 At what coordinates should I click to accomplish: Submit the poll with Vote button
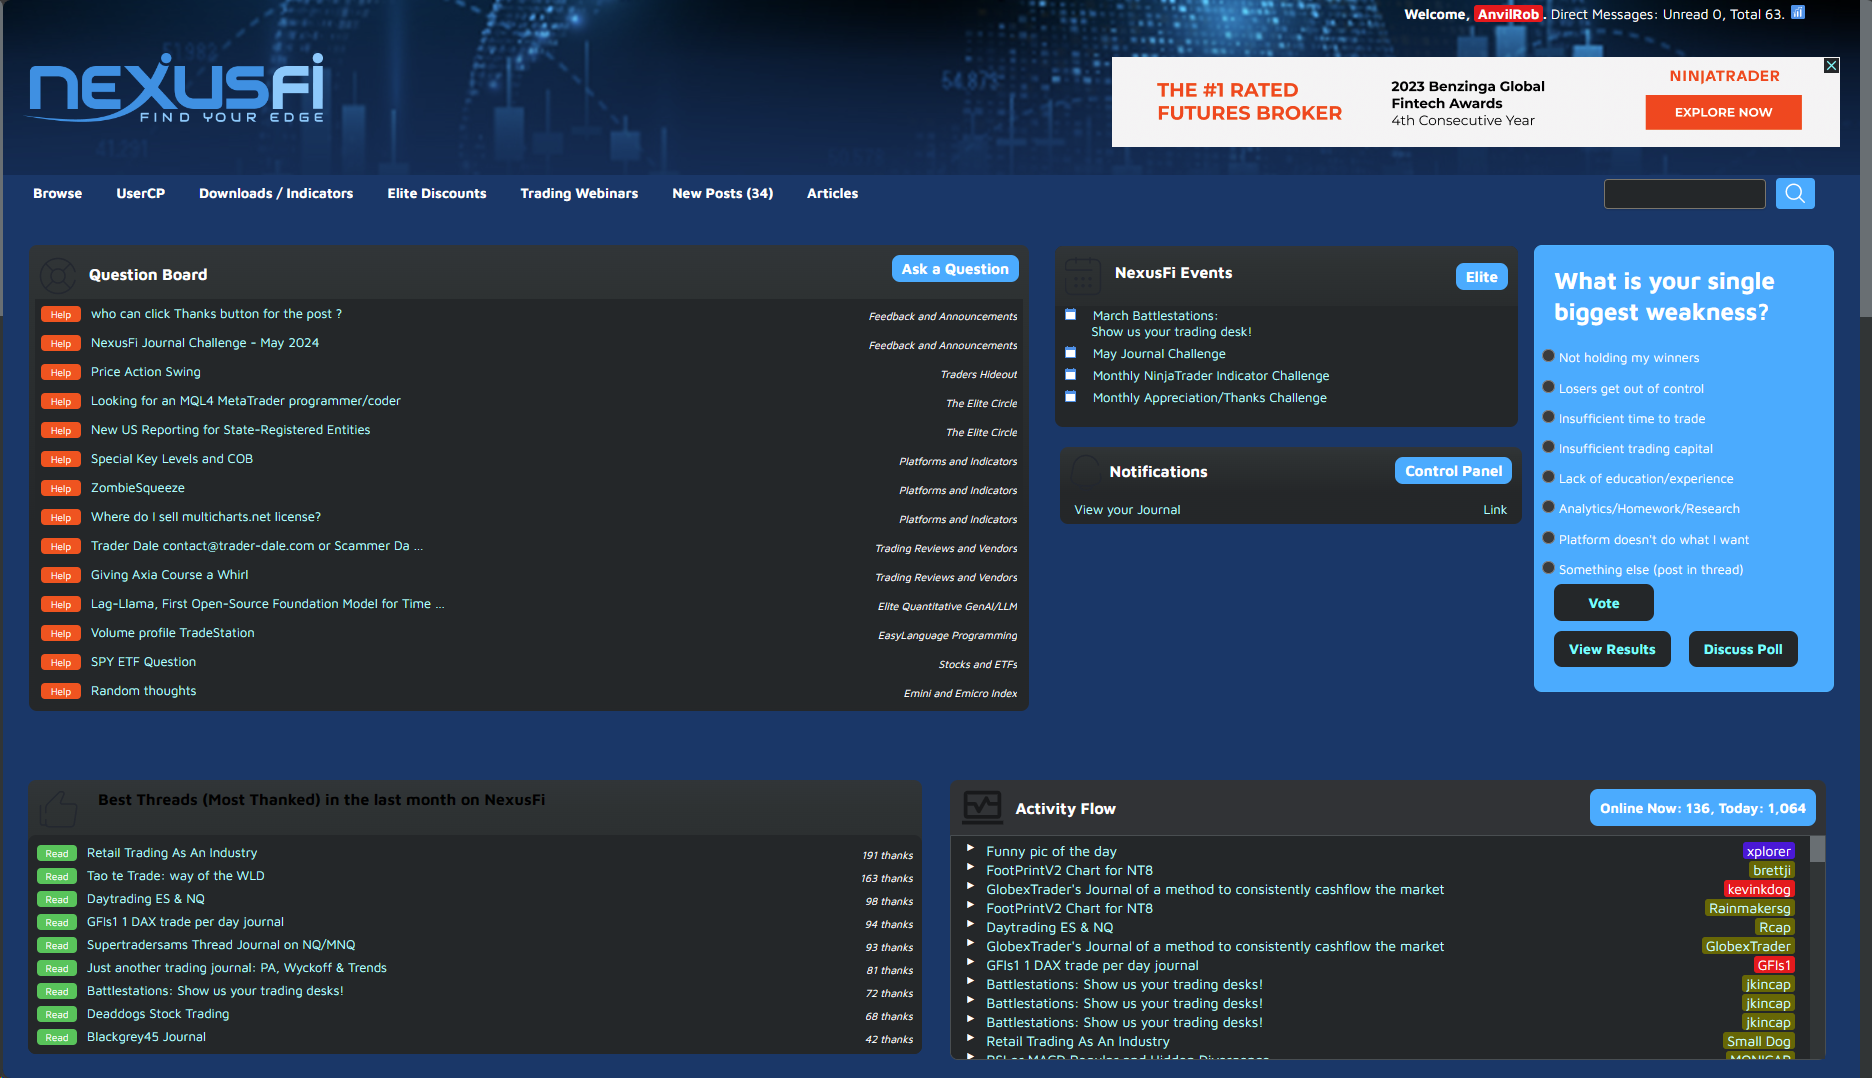tap(1604, 603)
